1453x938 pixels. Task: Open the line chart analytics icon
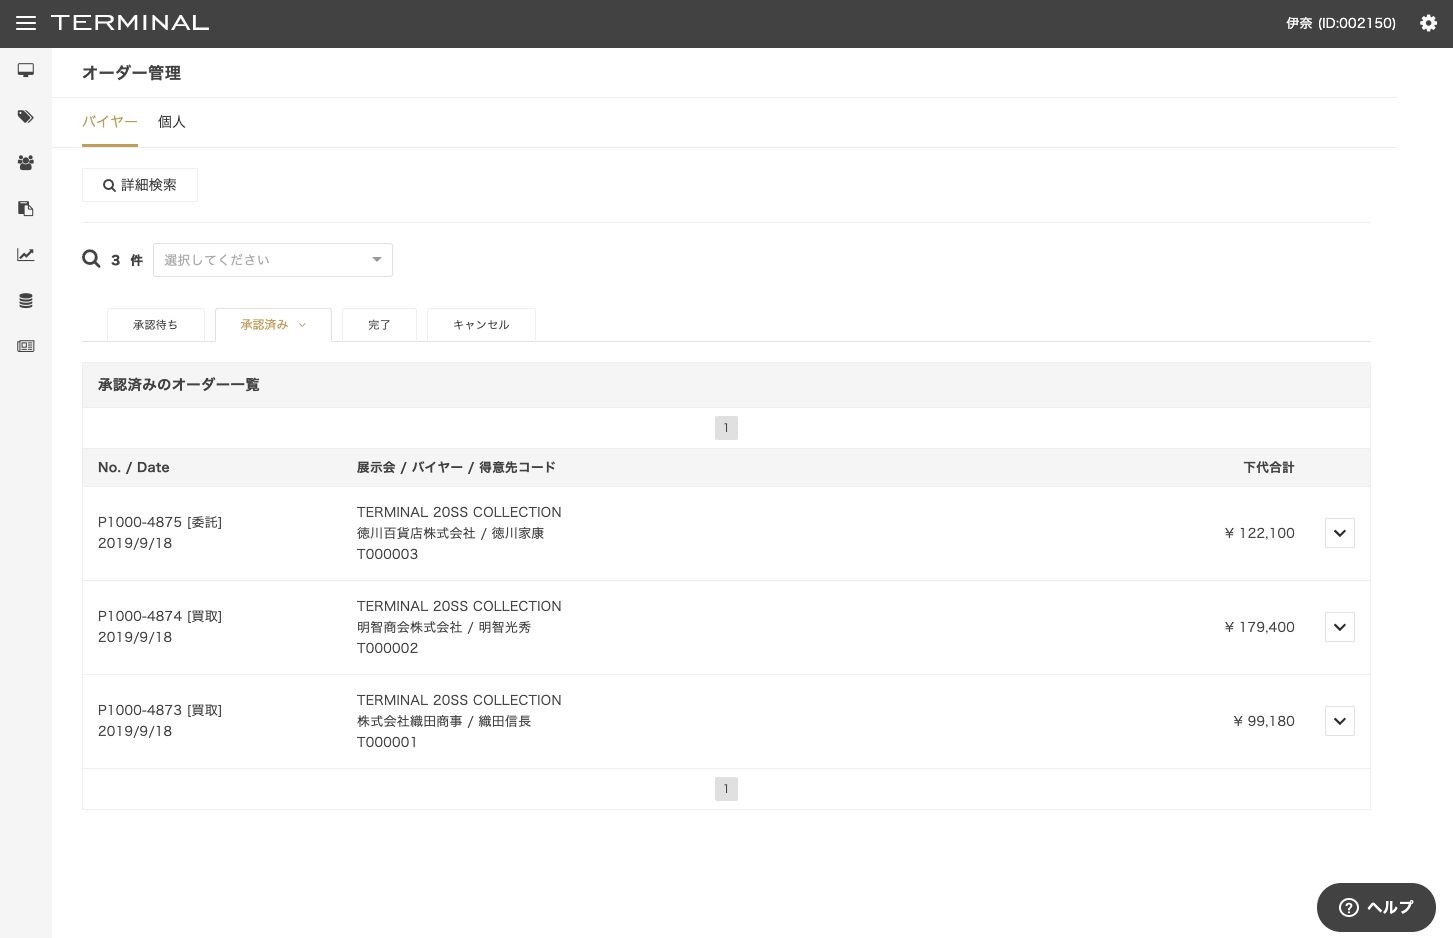pyautogui.click(x=26, y=255)
